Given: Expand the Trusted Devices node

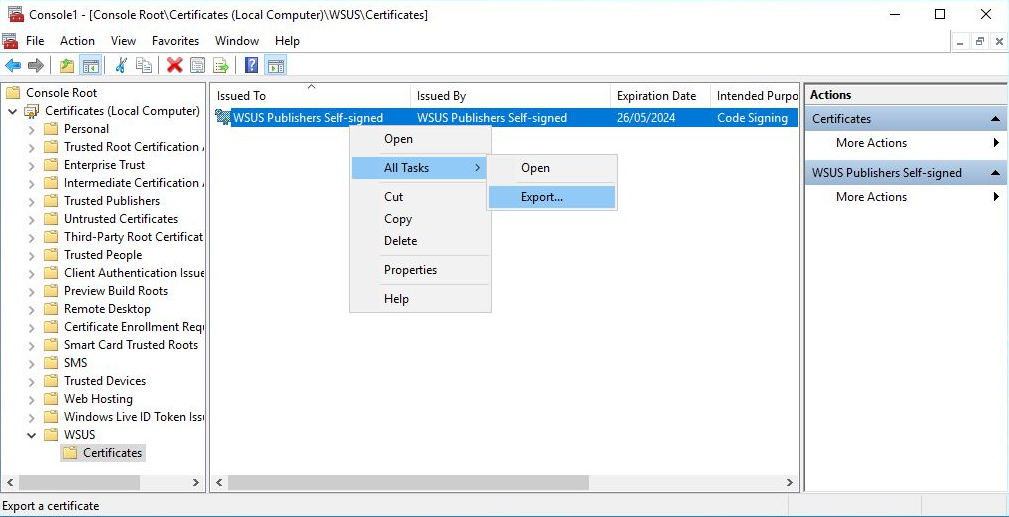Looking at the screenshot, I should click(32, 381).
